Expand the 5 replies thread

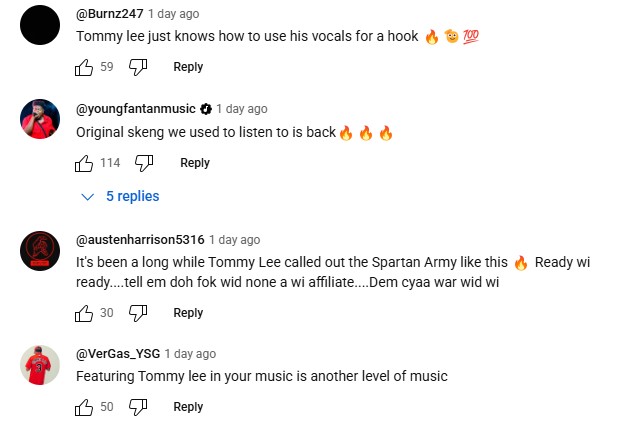(120, 196)
